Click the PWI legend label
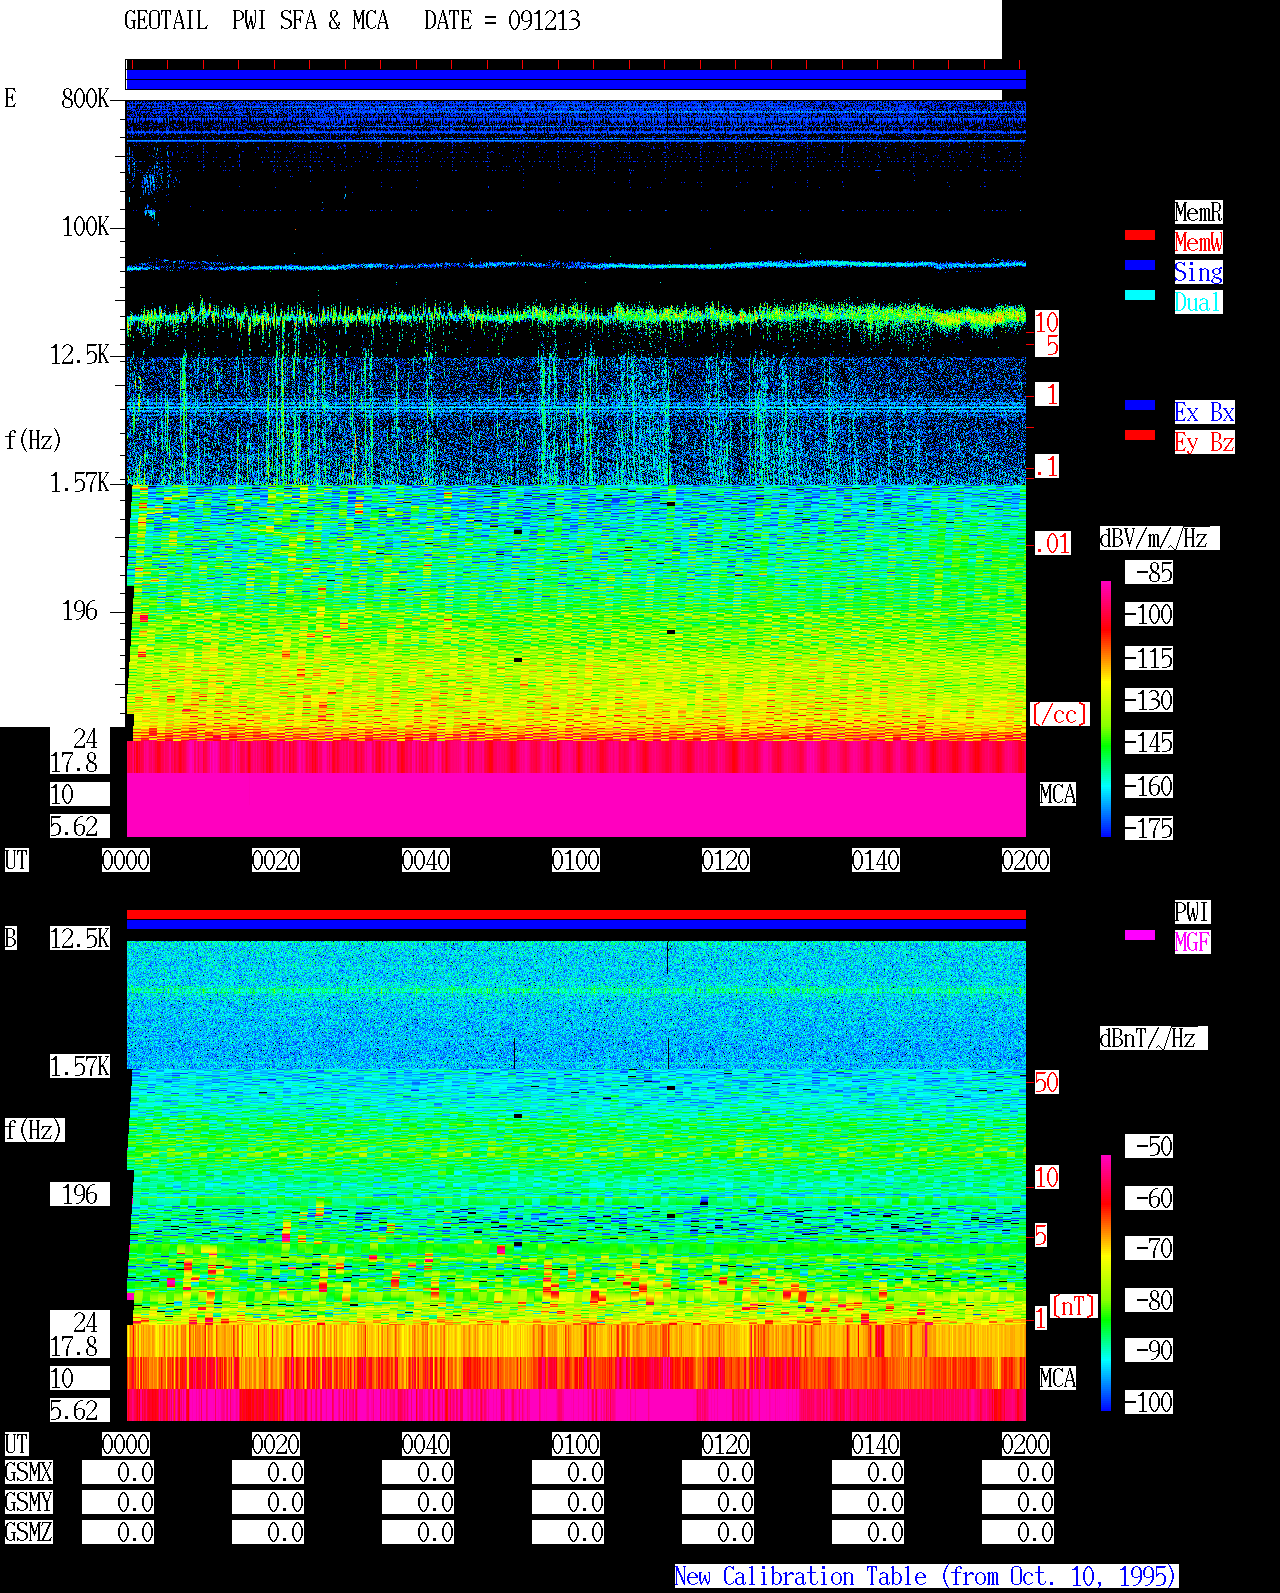This screenshot has height=1593, width=1280. click(1192, 912)
